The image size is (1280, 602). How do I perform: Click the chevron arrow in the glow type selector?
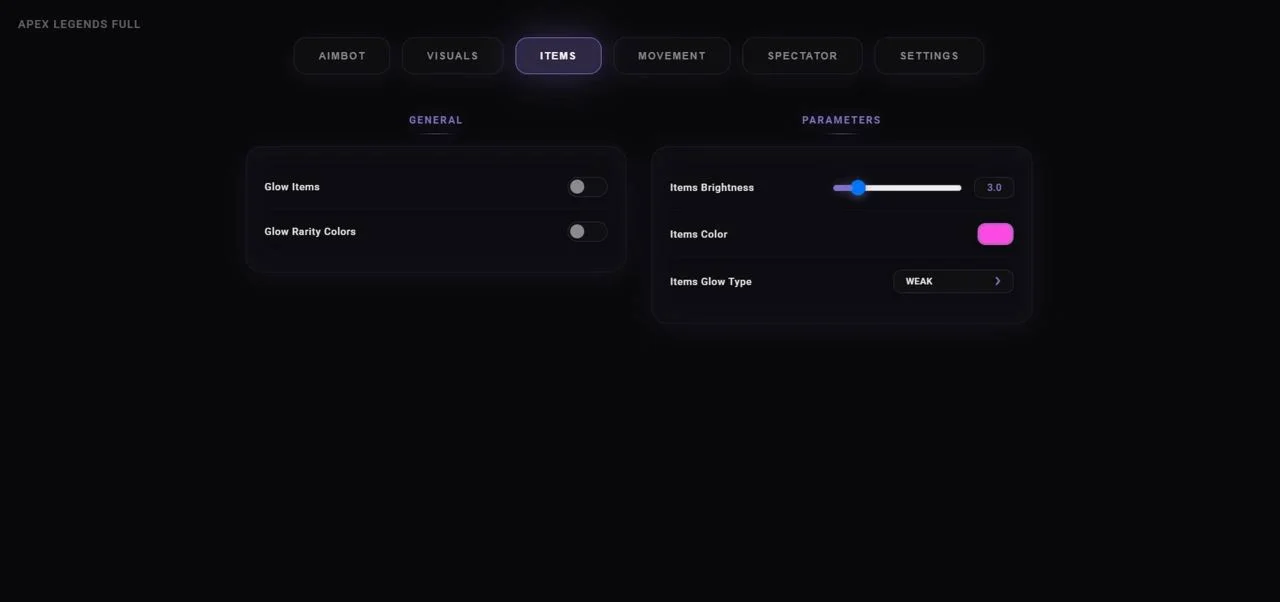(997, 282)
